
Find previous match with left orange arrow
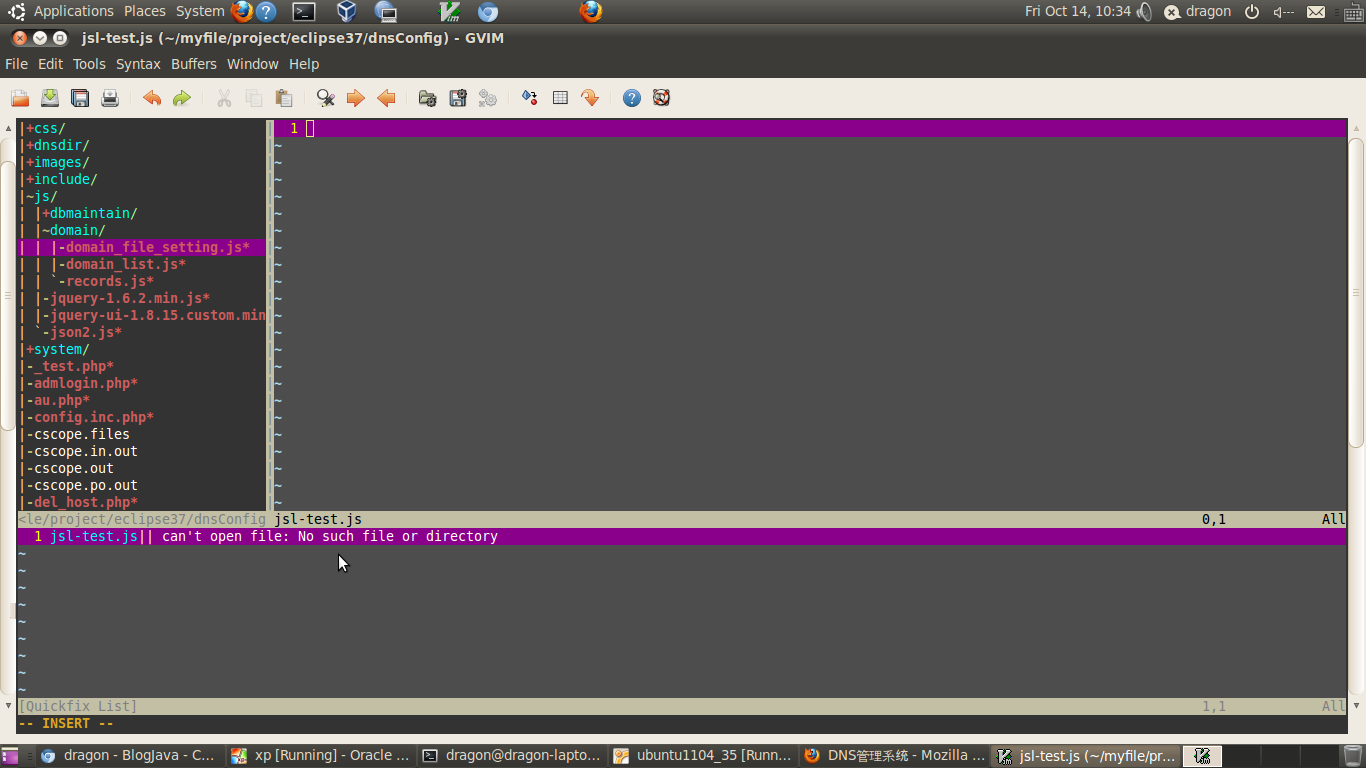pos(386,98)
